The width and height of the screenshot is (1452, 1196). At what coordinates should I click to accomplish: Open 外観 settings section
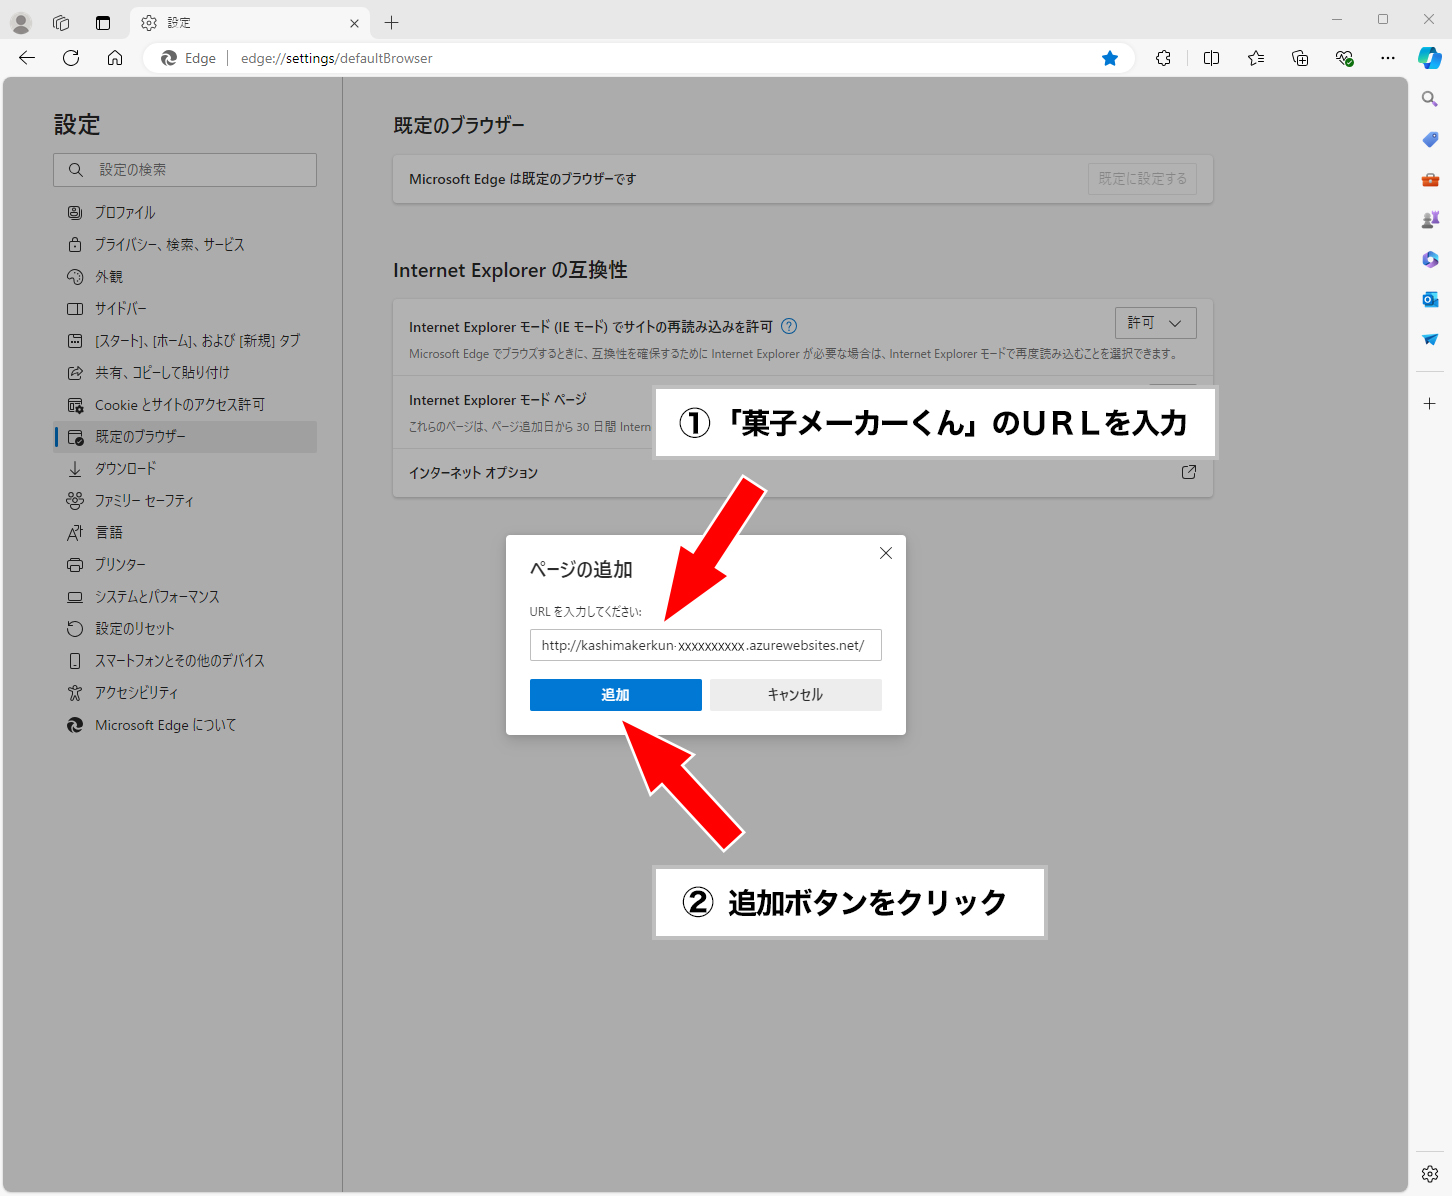pyautogui.click(x=185, y=276)
